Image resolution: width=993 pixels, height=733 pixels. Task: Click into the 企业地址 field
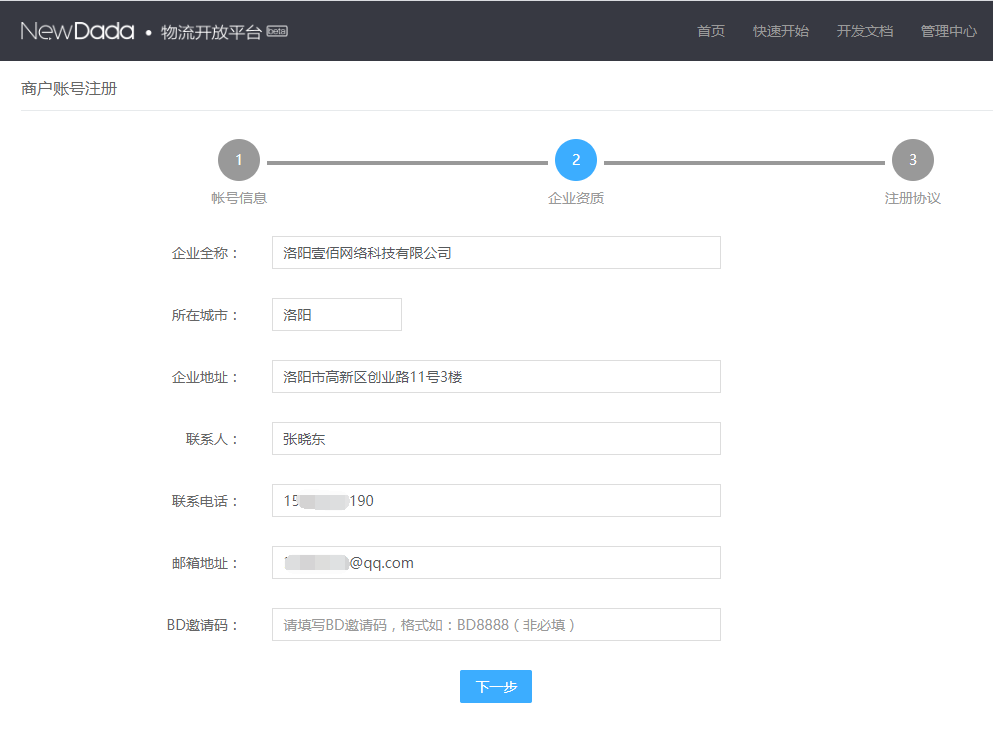click(496, 377)
